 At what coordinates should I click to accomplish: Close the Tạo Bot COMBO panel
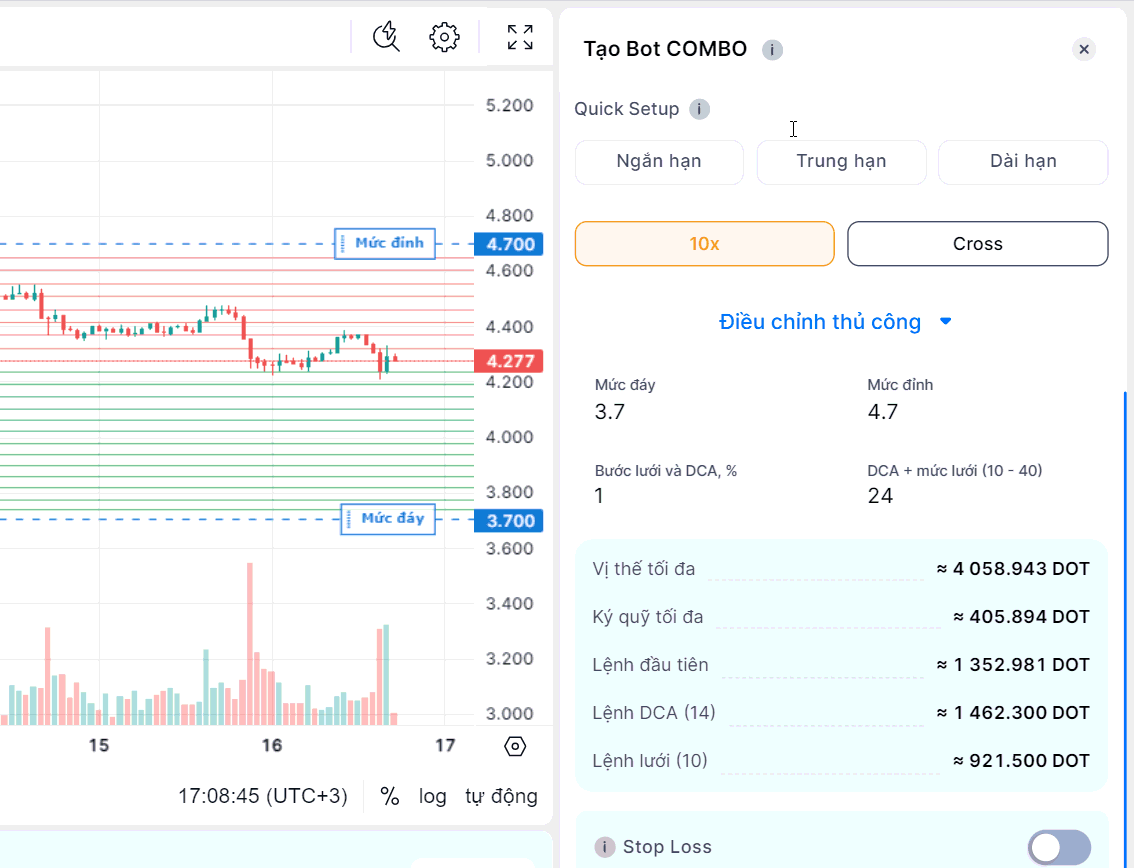[1084, 49]
